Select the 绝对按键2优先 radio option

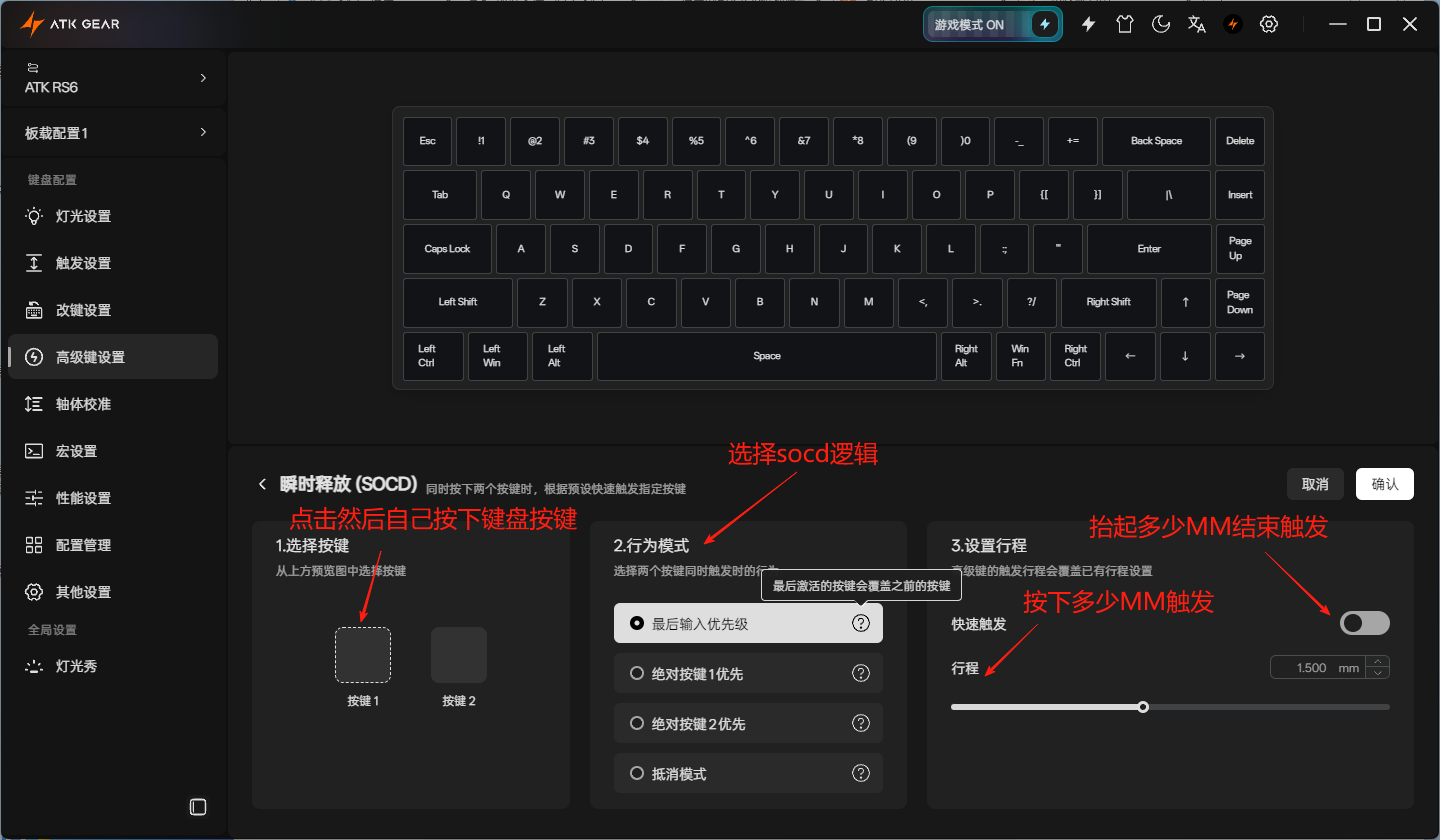coord(748,723)
